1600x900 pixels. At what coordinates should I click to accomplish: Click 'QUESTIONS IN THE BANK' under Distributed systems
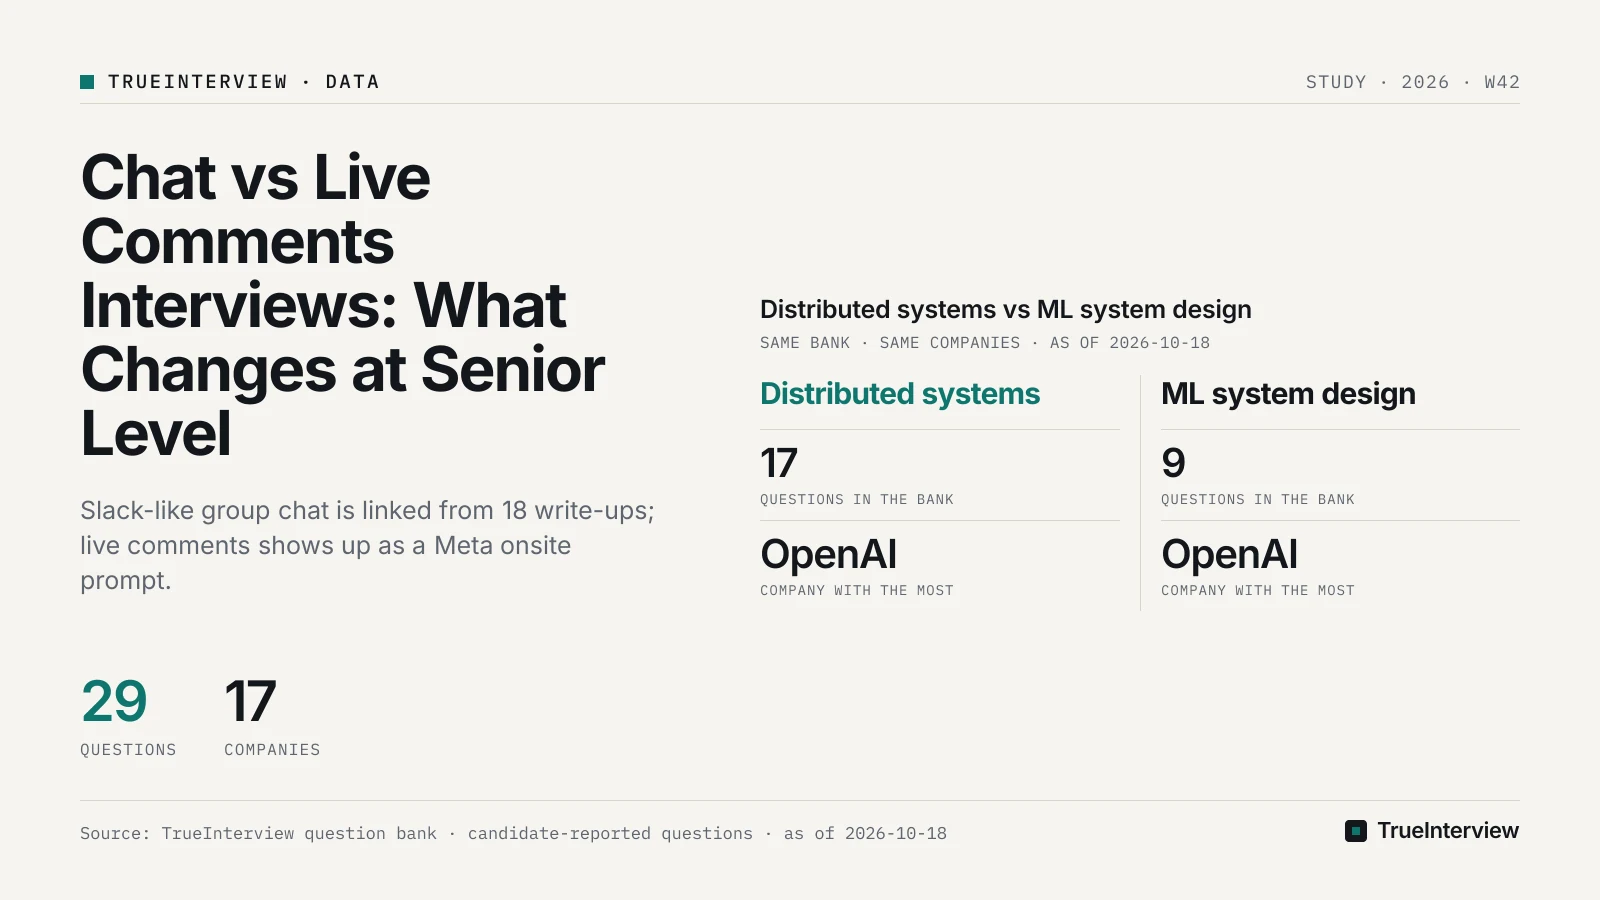click(857, 500)
